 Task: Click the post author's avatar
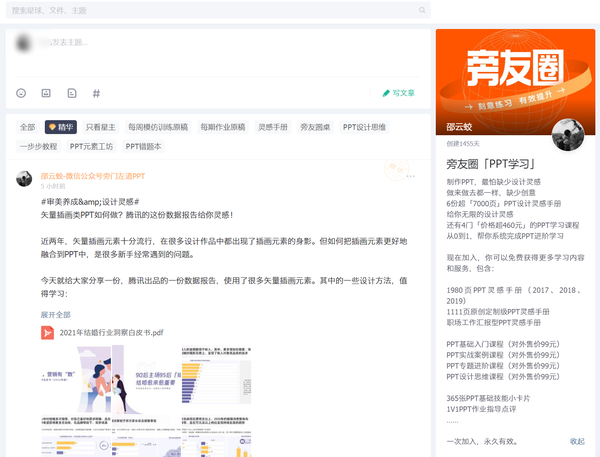24,179
